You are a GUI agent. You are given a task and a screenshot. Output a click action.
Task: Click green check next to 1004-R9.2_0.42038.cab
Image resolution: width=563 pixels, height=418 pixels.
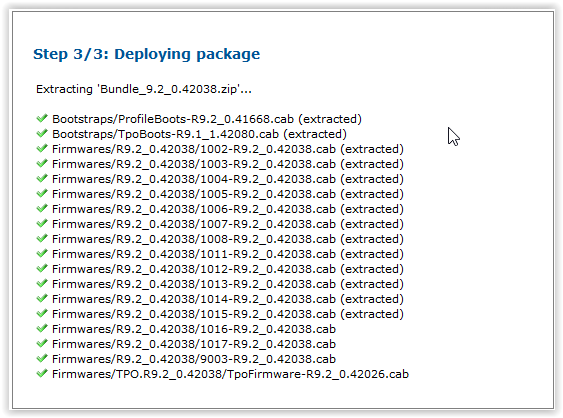42,178
